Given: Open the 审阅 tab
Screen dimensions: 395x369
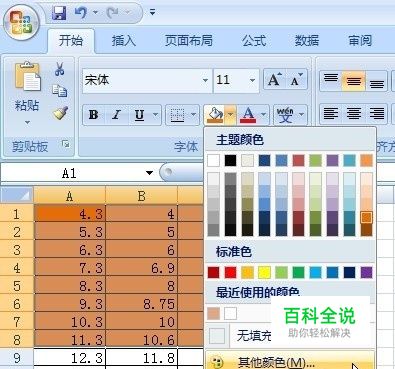Looking at the screenshot, I should point(360,41).
